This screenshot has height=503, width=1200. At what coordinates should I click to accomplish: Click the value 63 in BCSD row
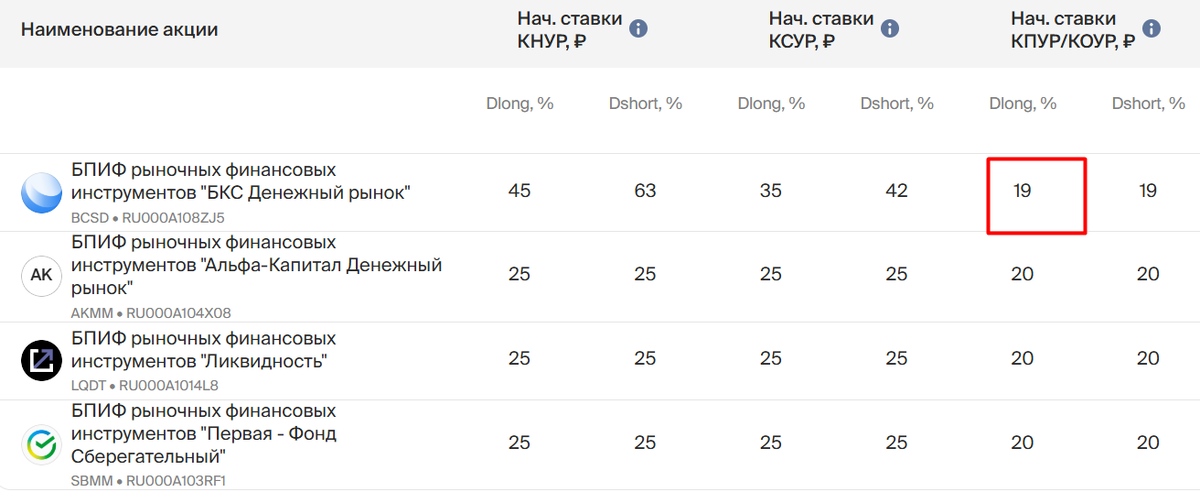click(645, 190)
